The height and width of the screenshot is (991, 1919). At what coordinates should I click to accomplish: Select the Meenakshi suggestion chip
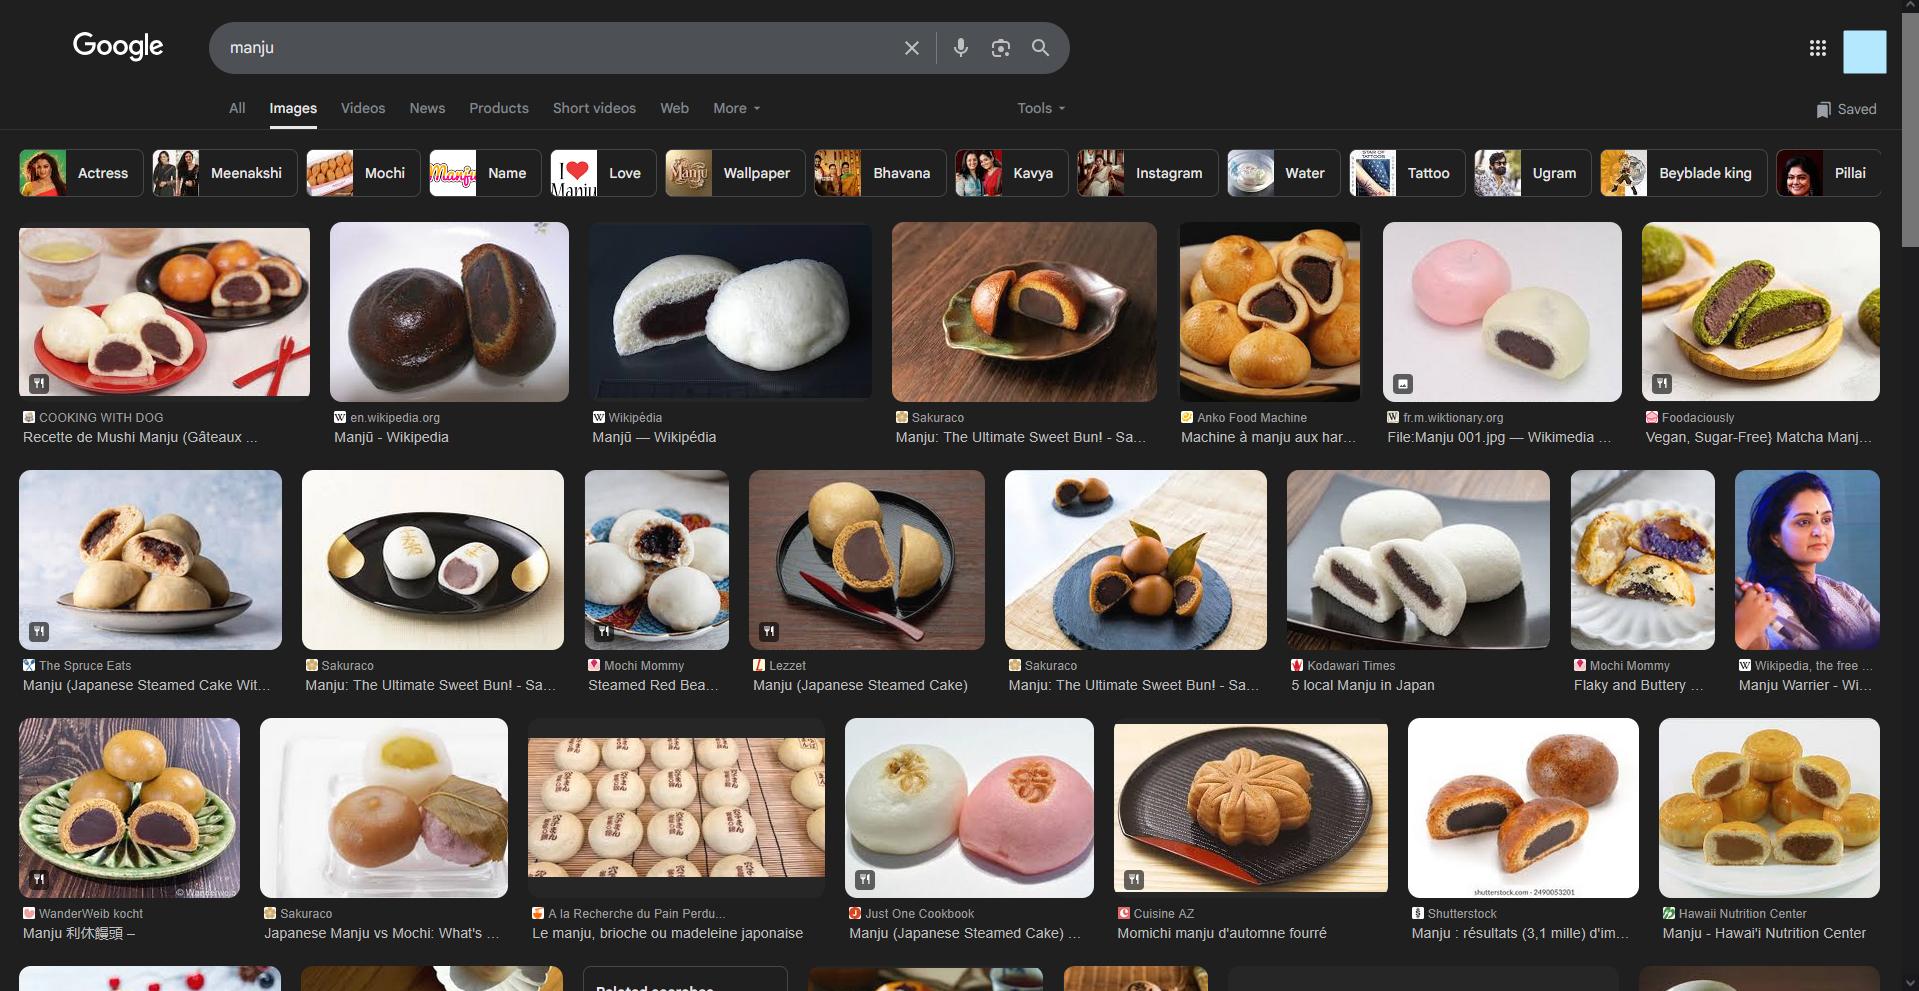(x=224, y=173)
